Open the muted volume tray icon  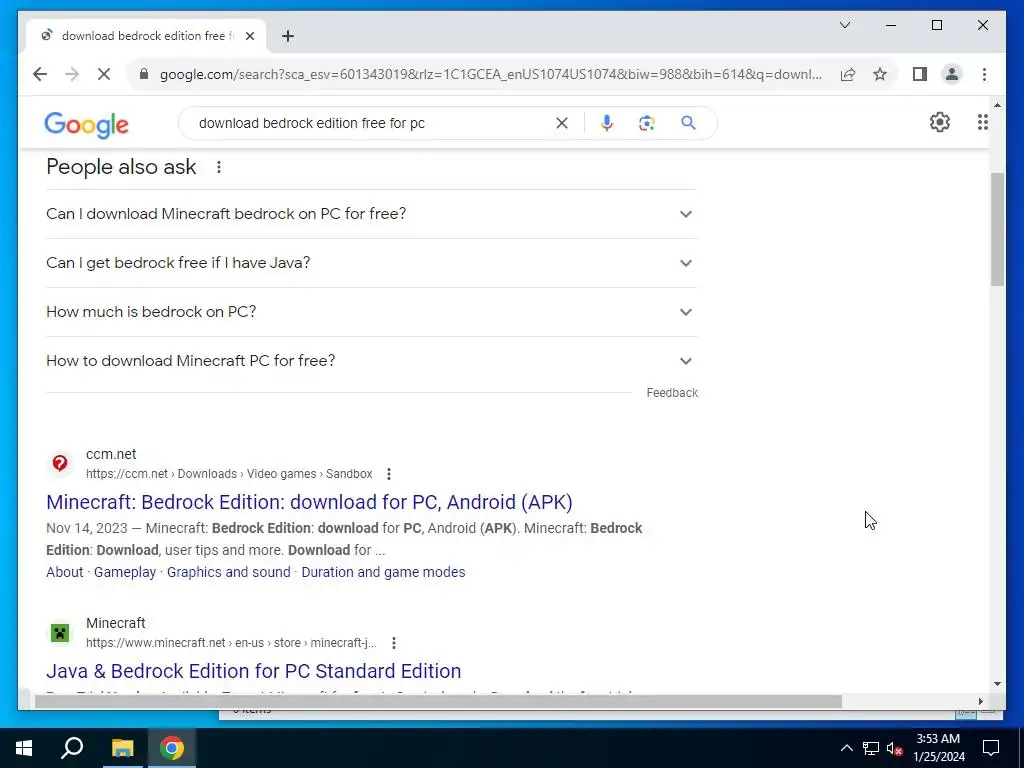(x=895, y=748)
